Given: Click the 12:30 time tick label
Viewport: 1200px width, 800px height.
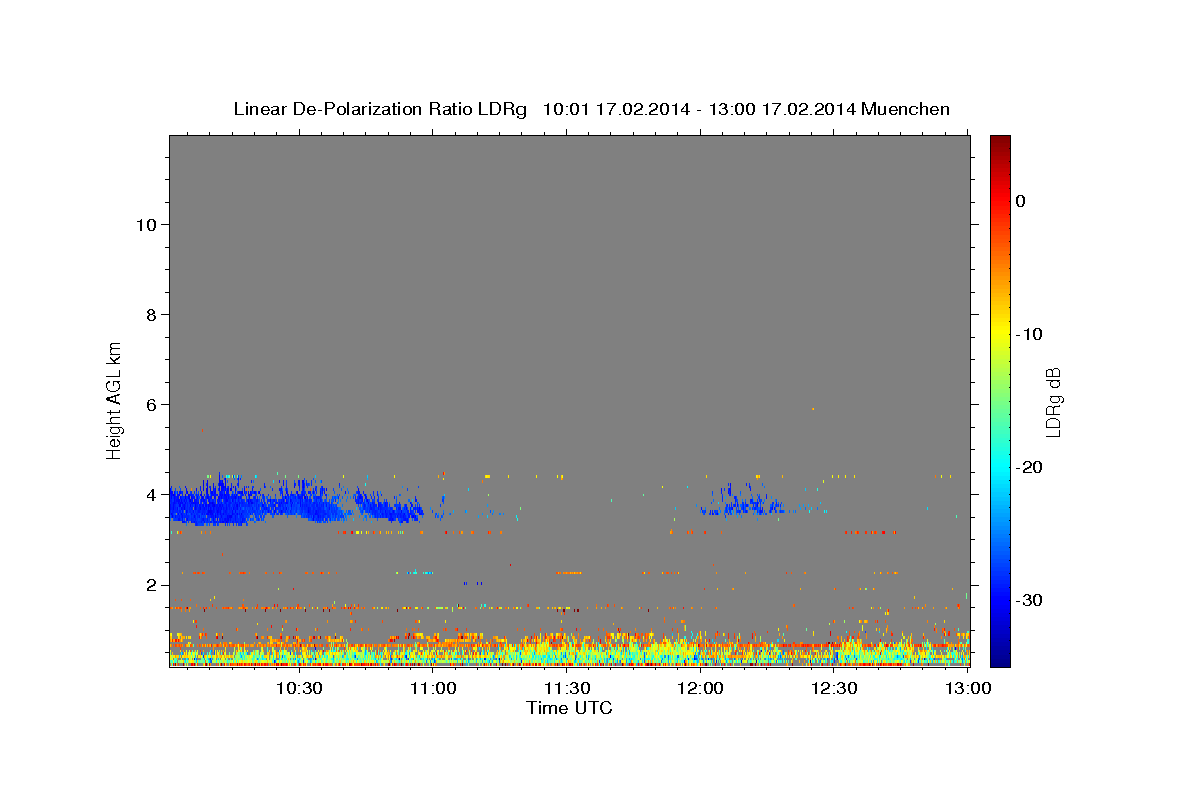Looking at the screenshot, I should tap(835, 688).
